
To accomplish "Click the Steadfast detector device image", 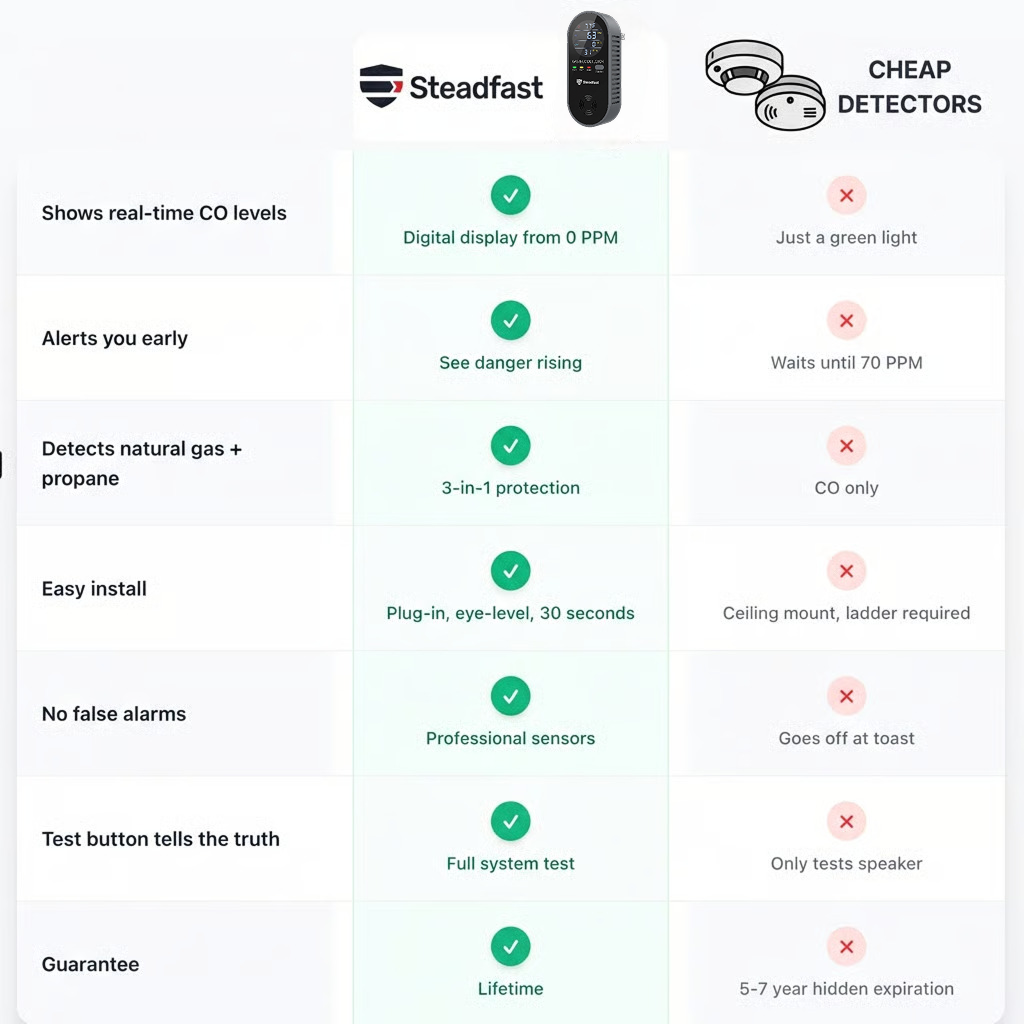I will coord(594,70).
